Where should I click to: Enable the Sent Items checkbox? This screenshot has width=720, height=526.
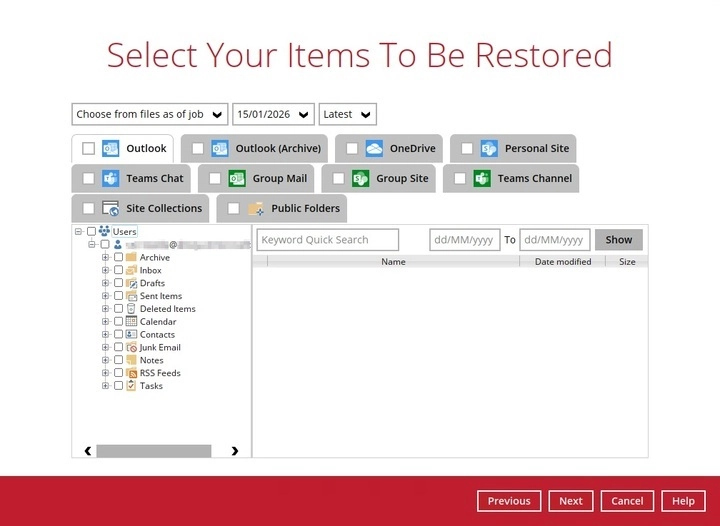(x=119, y=296)
